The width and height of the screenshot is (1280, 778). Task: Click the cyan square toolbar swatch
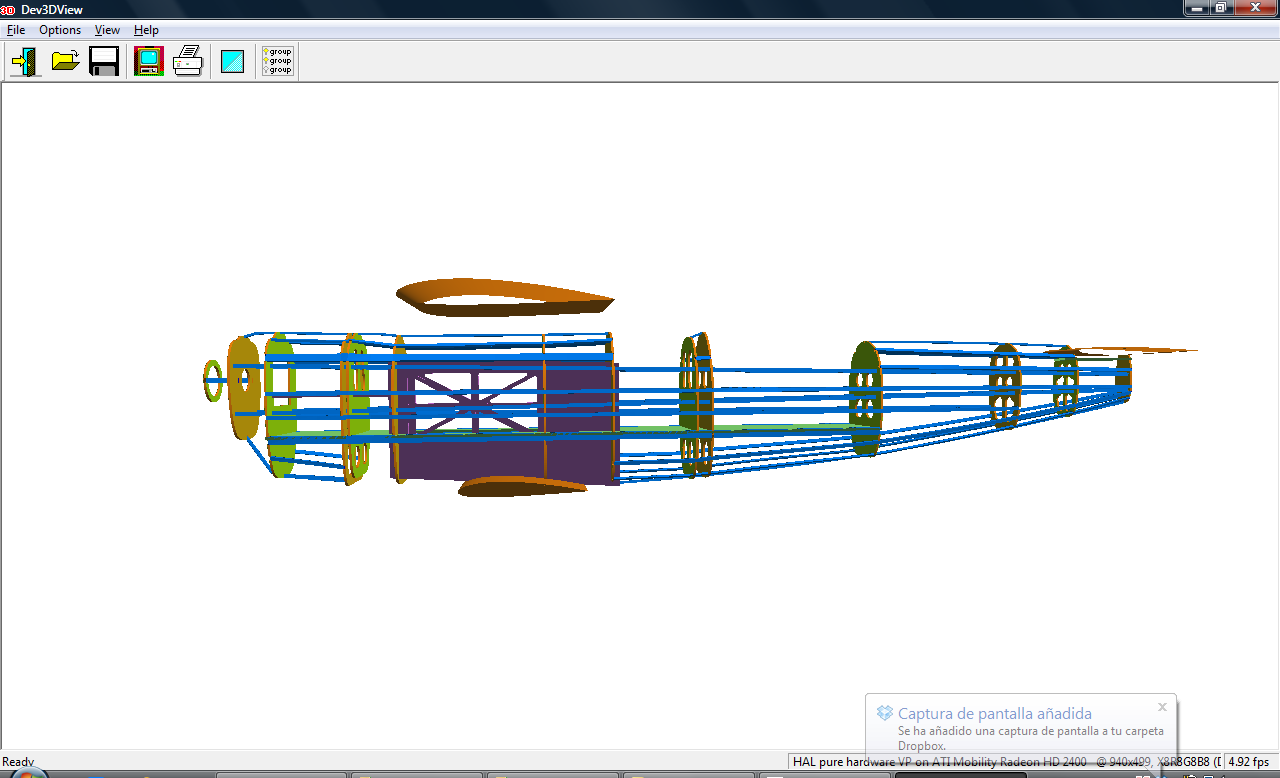pyautogui.click(x=232, y=62)
